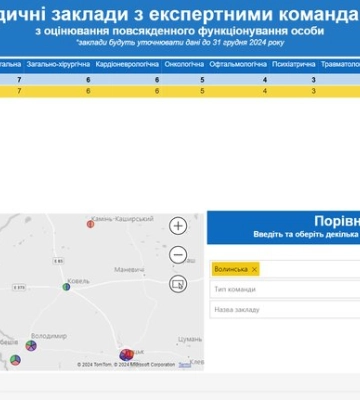The height and width of the screenshot is (400, 360).
Task: Open the map Terms link
Action: (x=184, y=365)
